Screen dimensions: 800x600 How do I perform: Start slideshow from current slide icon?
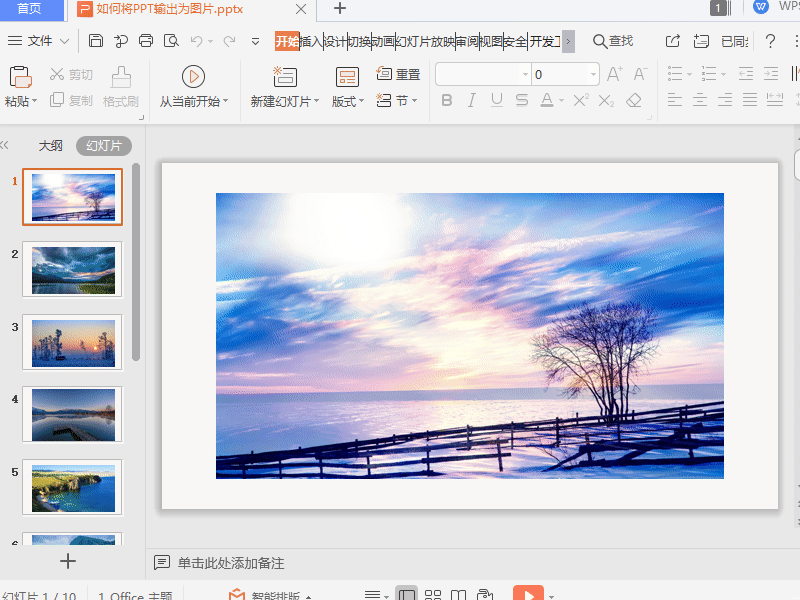194,77
